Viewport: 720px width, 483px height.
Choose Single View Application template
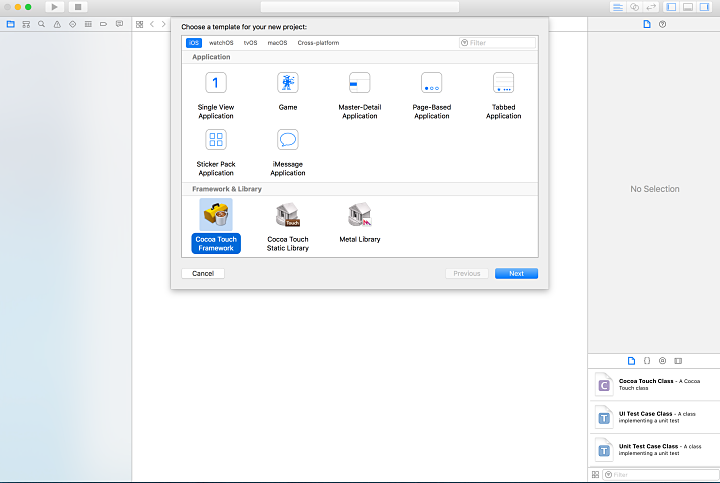(216, 95)
